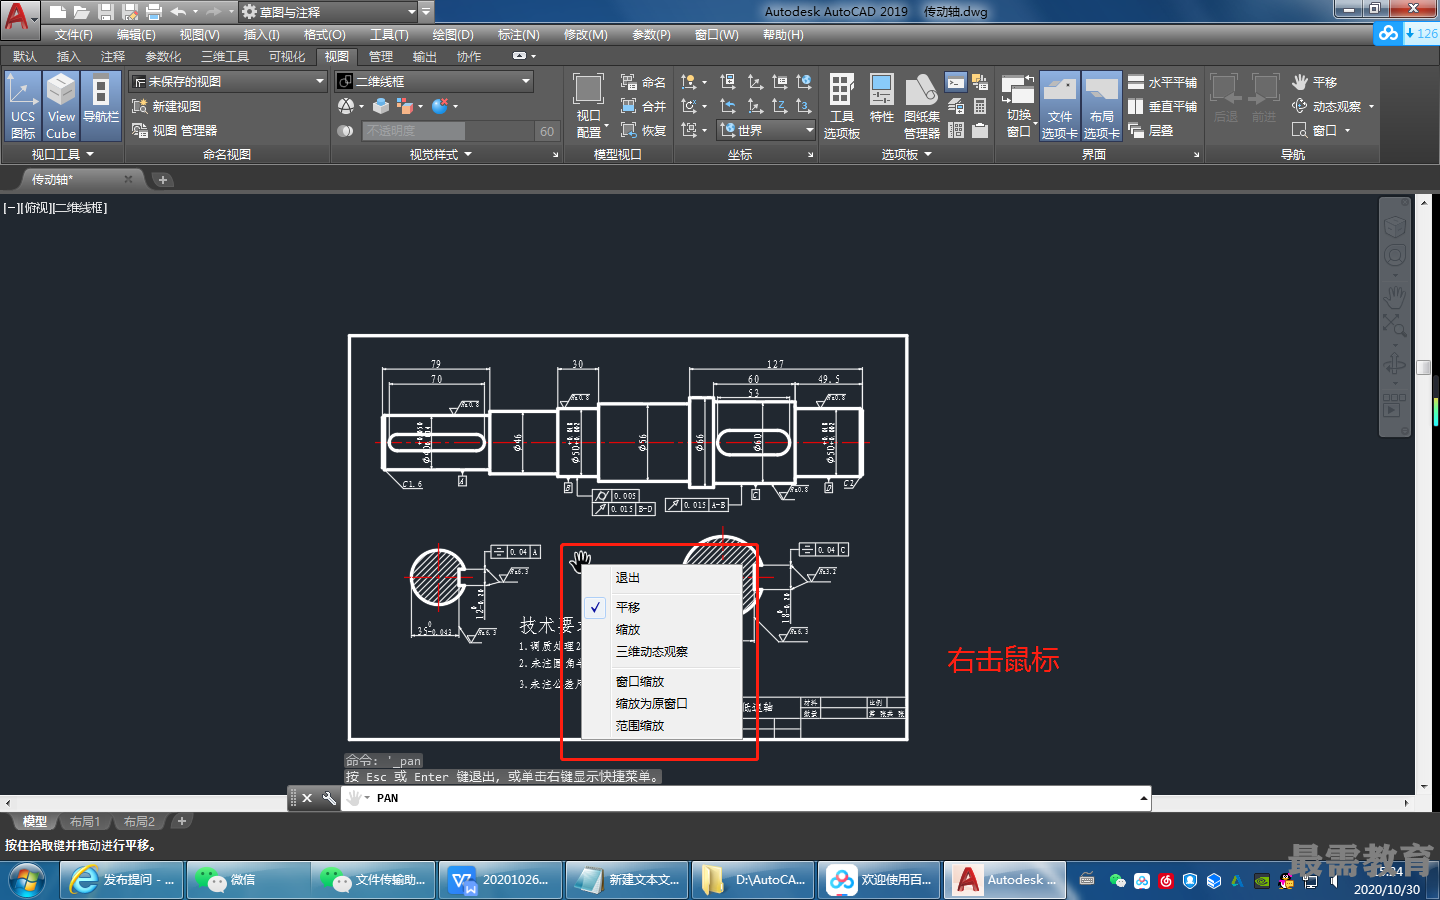Screen dimensions: 1440x900
Task: Open the 未保存的视图 view dropdown
Action: click(x=228, y=81)
